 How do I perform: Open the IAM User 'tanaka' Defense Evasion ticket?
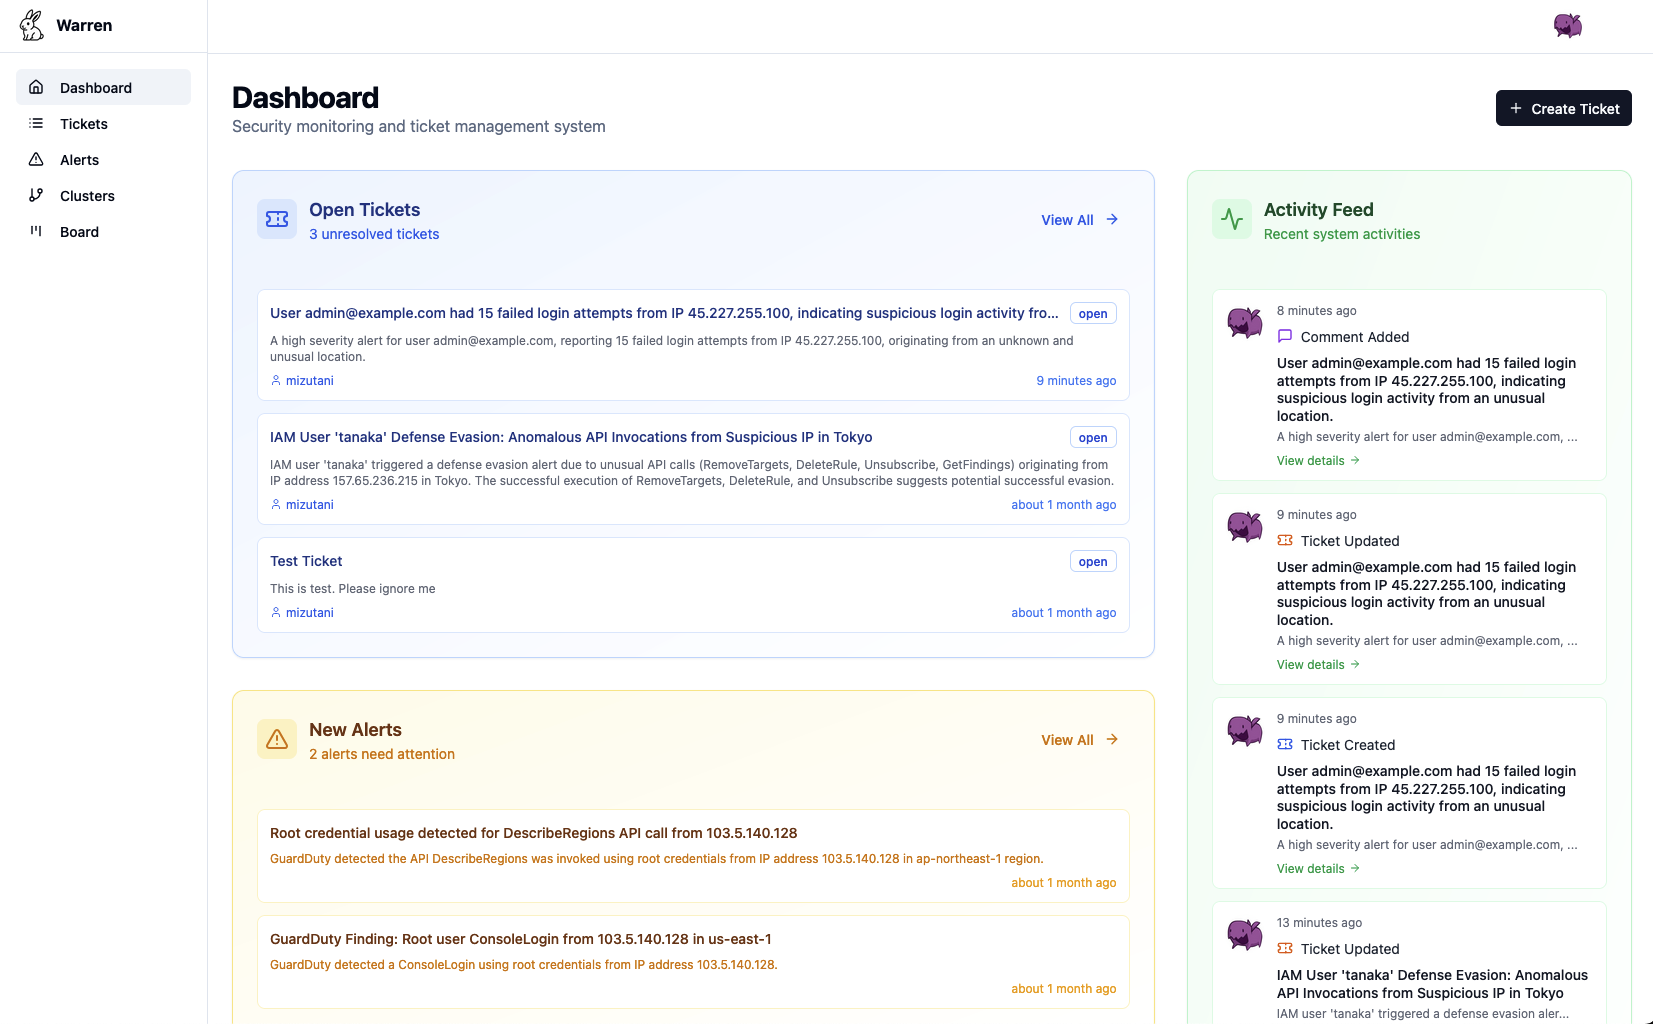[570, 437]
